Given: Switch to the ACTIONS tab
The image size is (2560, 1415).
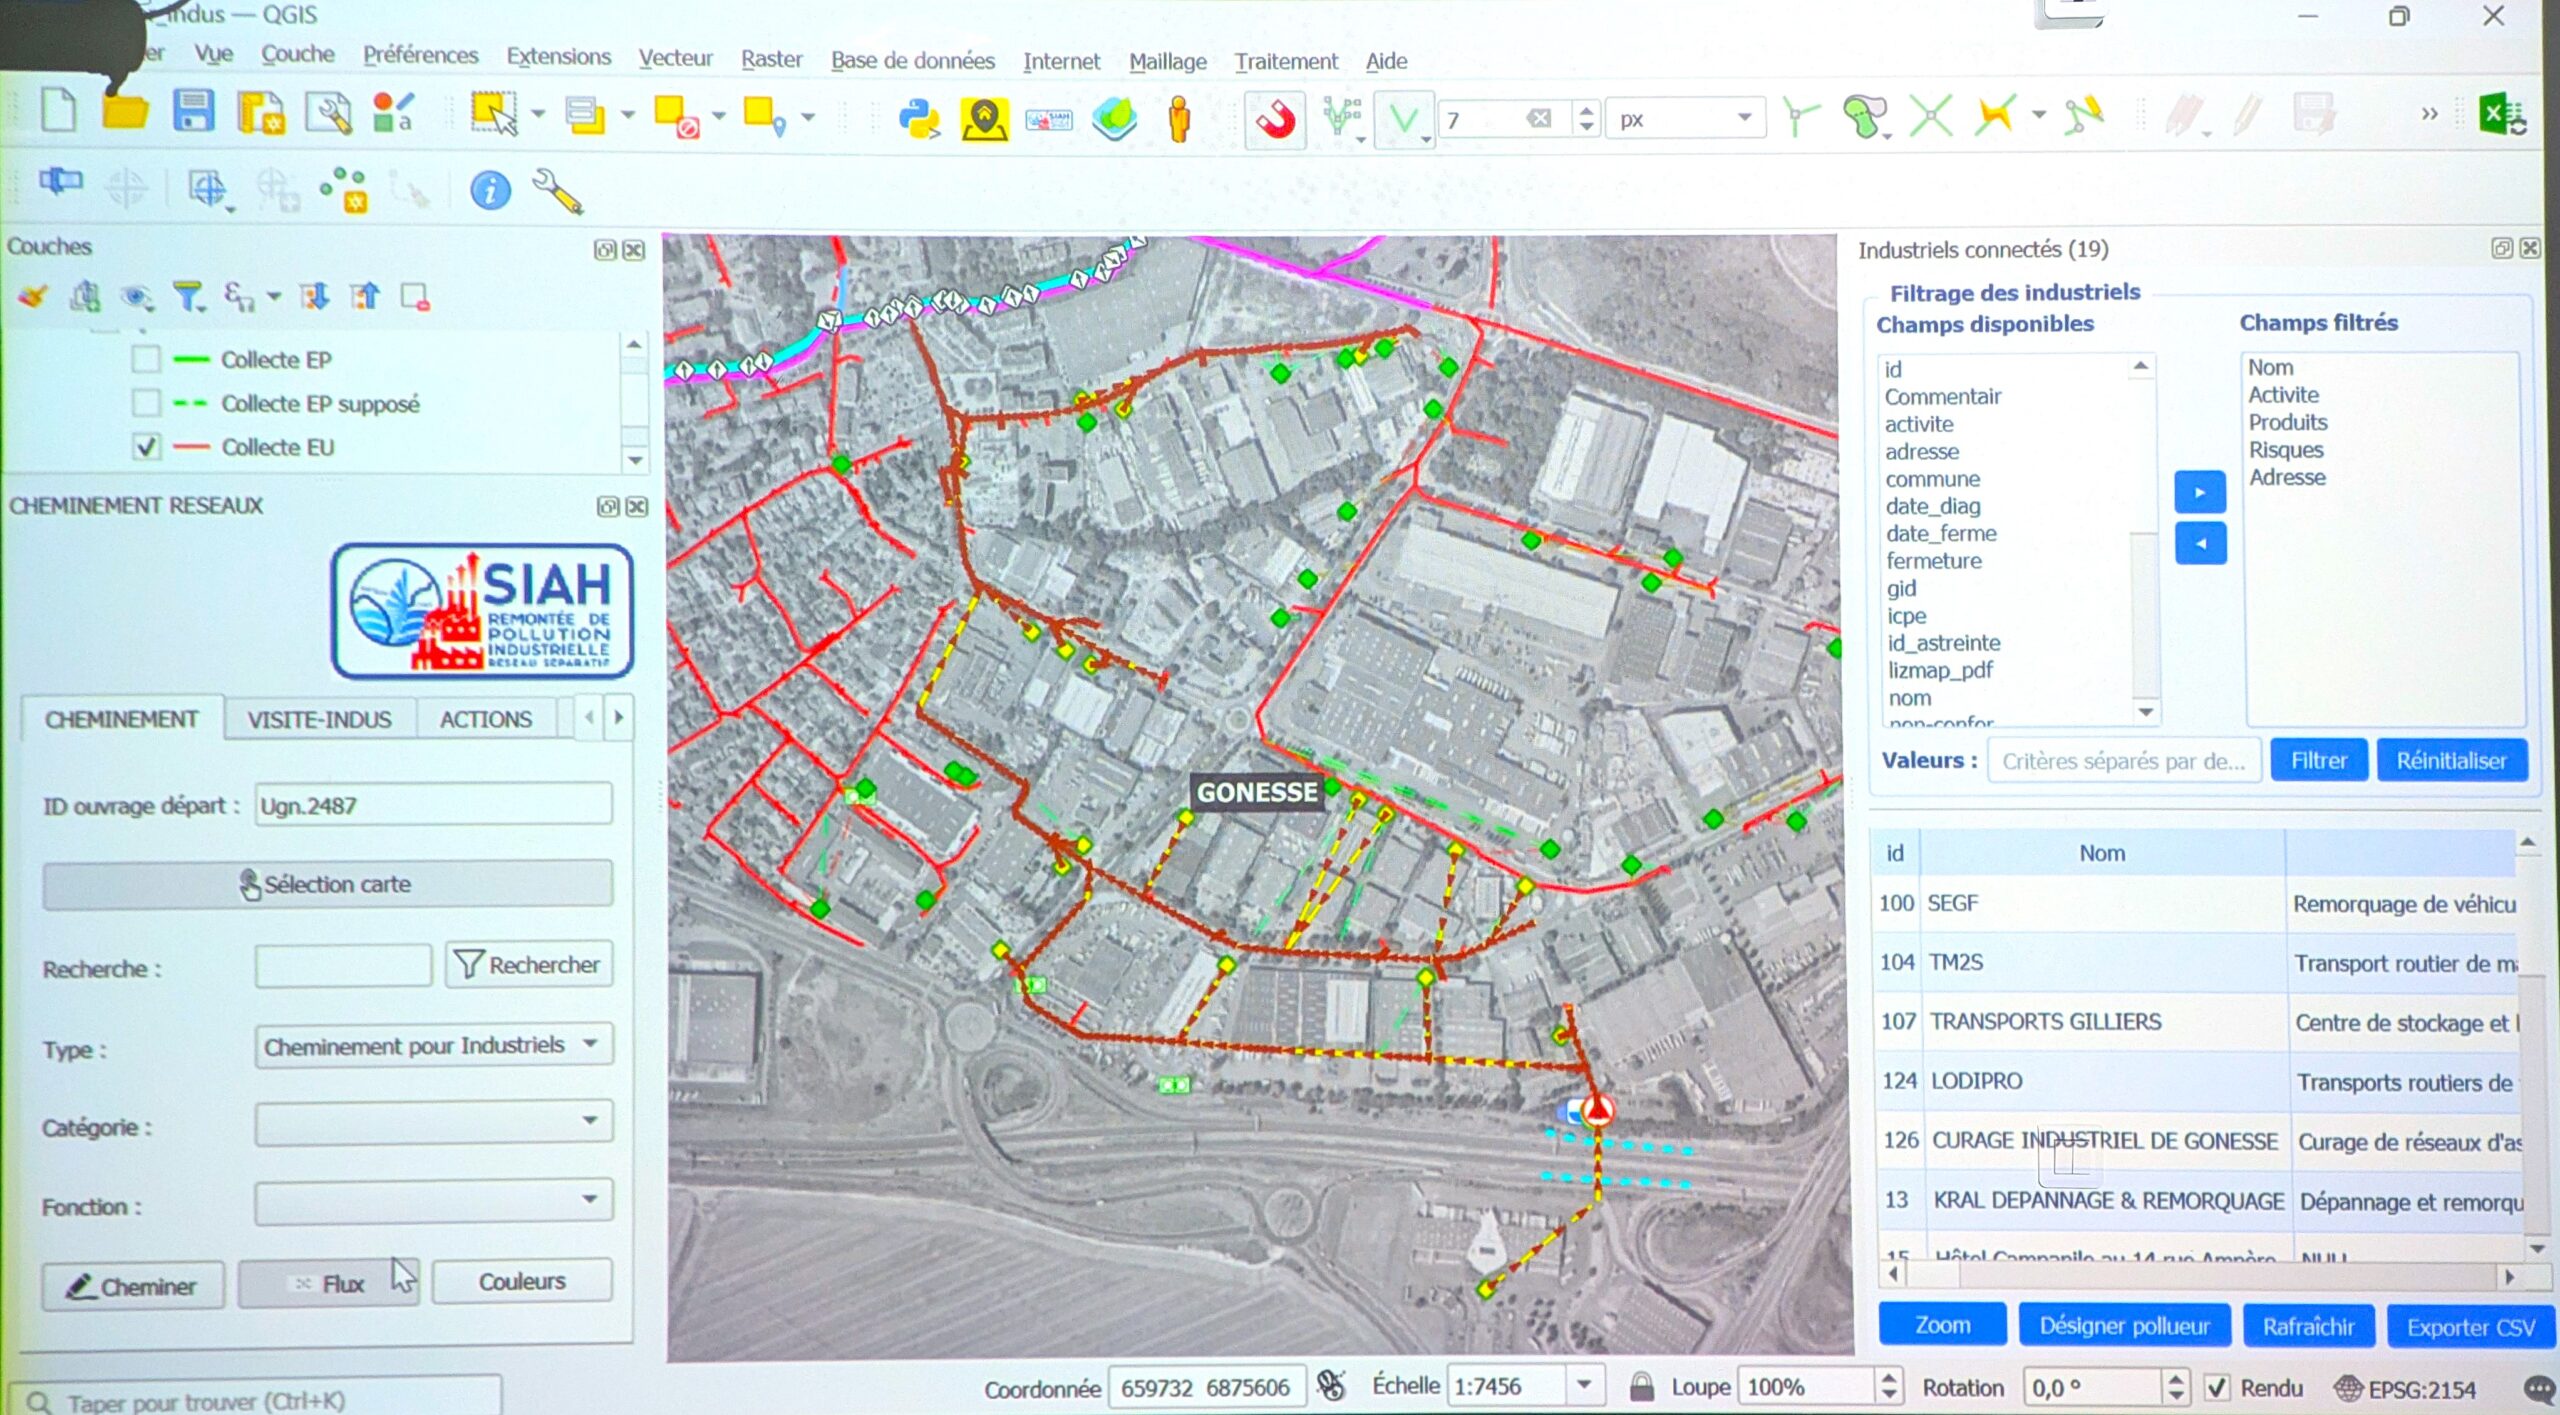Looking at the screenshot, I should coord(486,719).
